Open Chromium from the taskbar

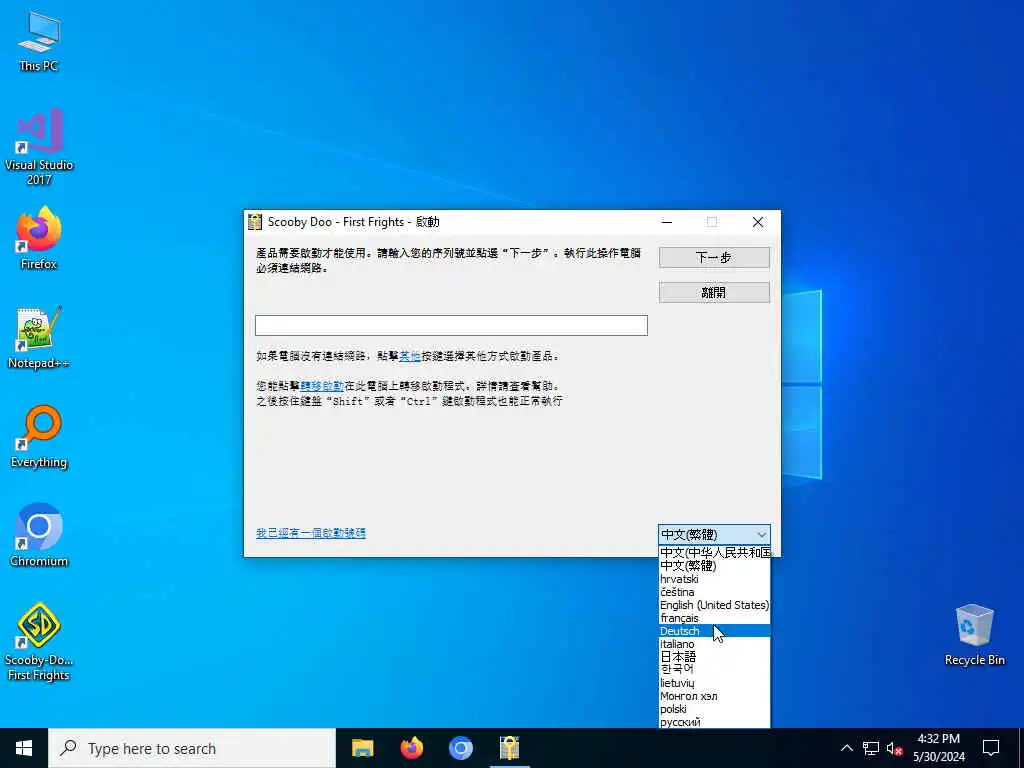tap(460, 748)
